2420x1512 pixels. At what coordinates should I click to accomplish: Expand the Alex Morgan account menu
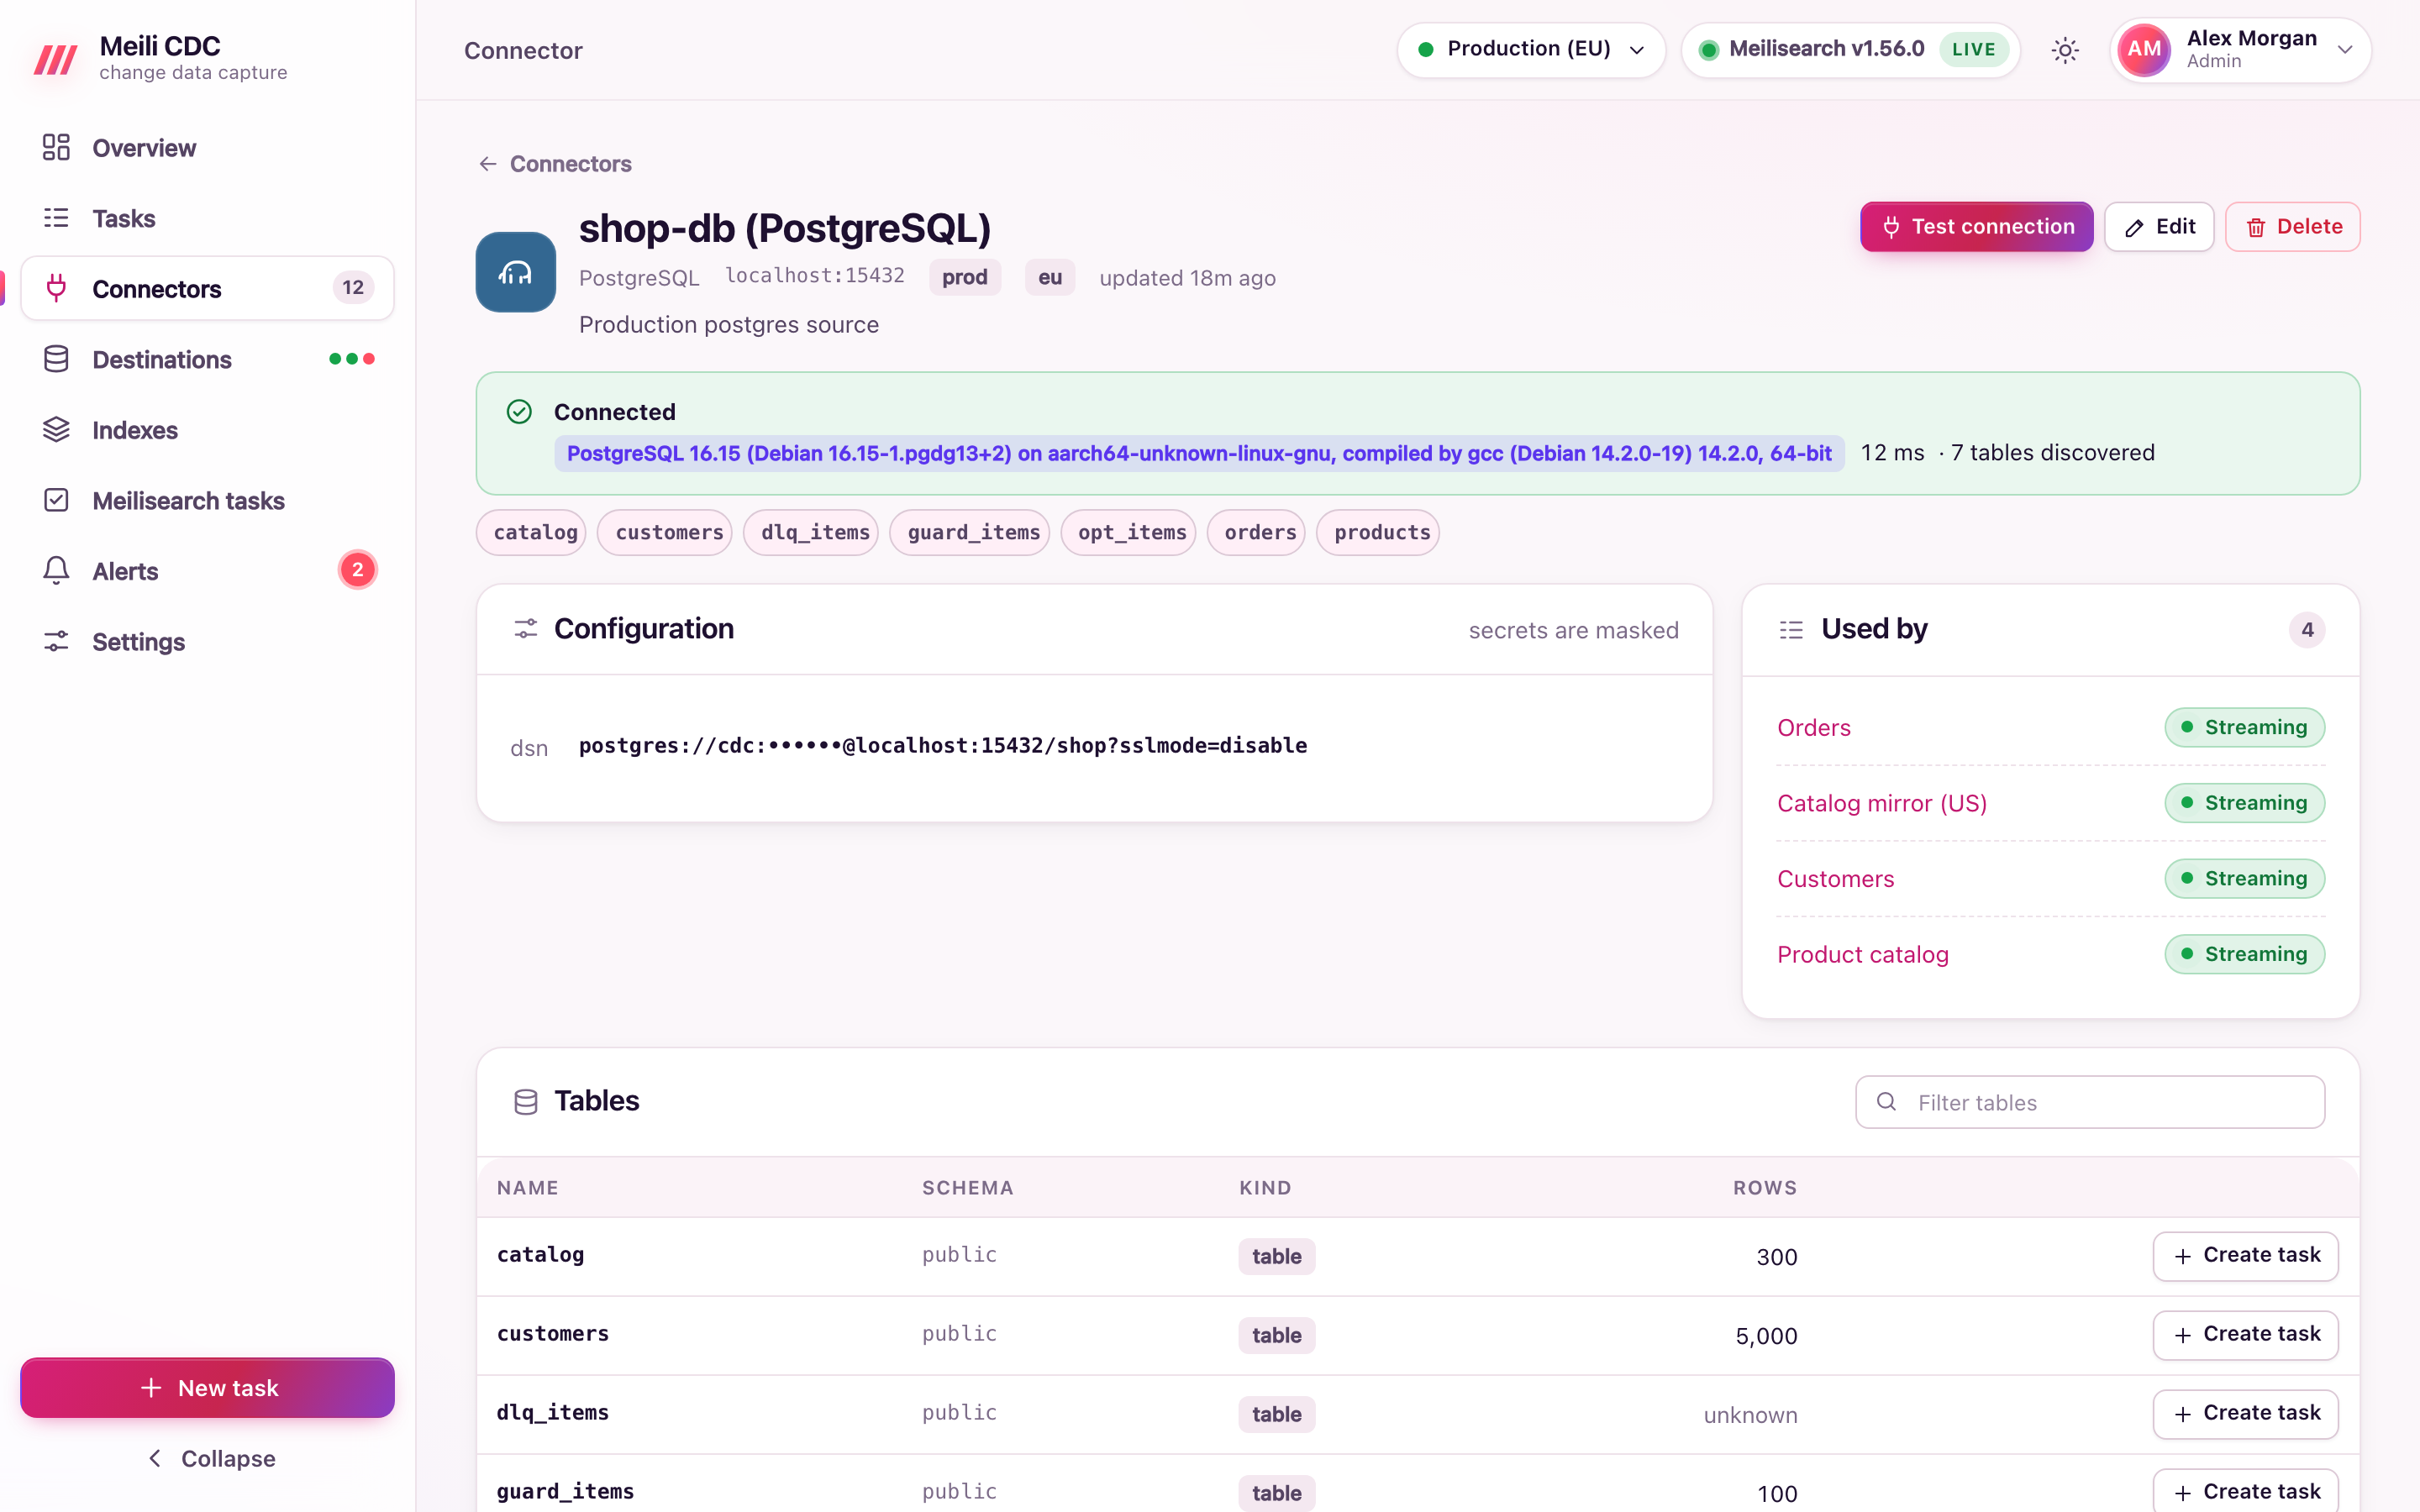point(2241,50)
